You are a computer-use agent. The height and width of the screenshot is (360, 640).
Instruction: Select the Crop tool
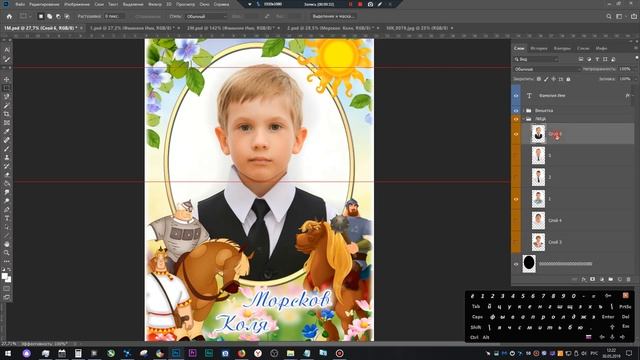(7, 114)
